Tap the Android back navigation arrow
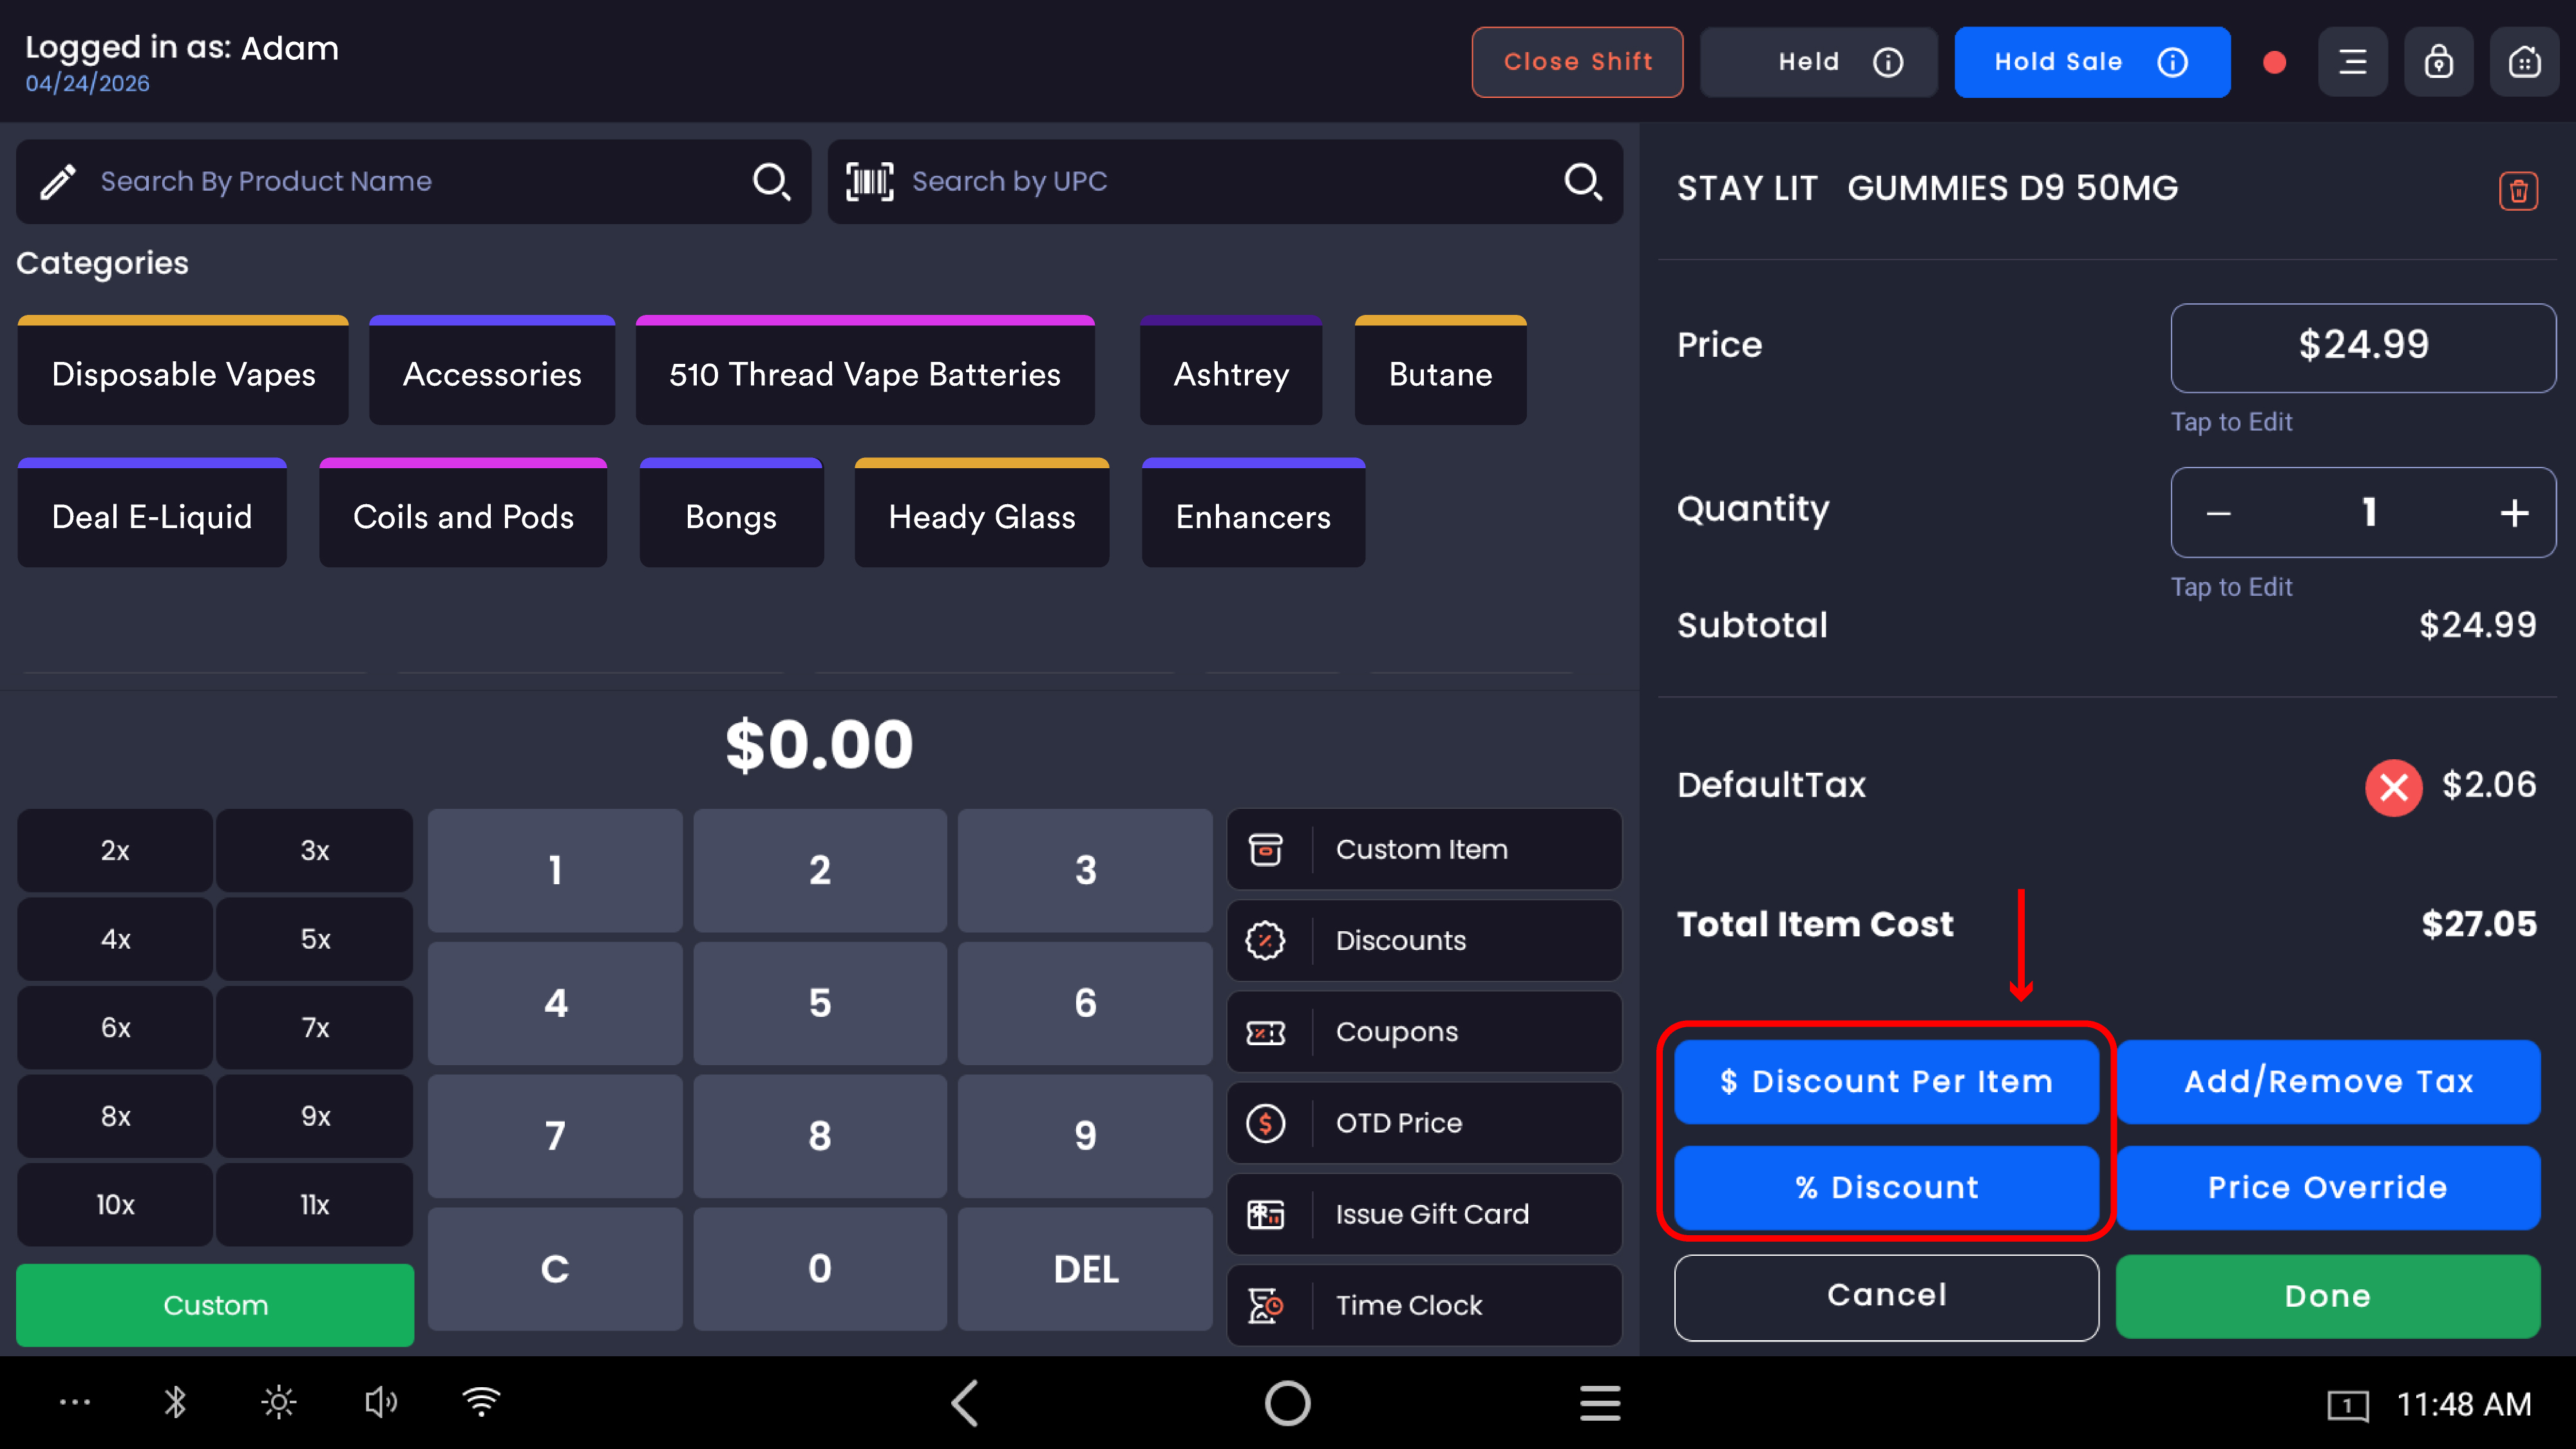Screen dimensions: 2576x1449 tap(964, 1403)
